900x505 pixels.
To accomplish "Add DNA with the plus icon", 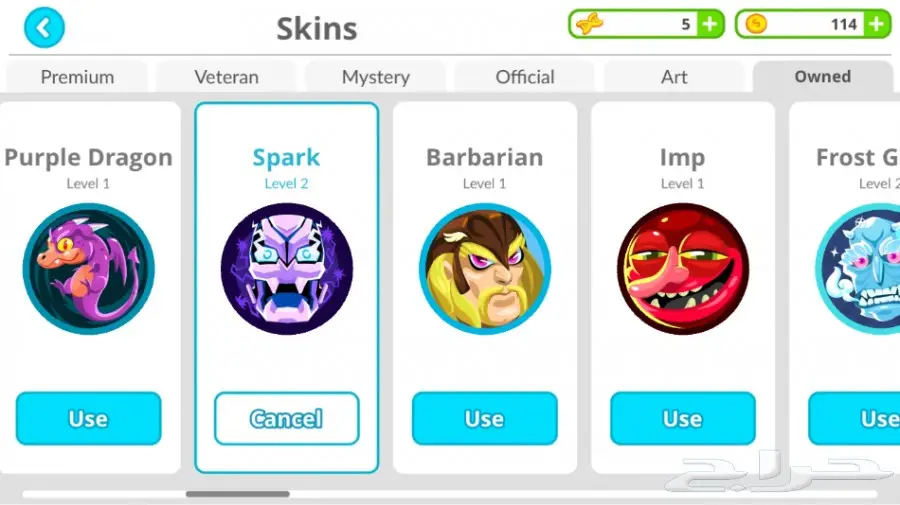I will point(710,24).
